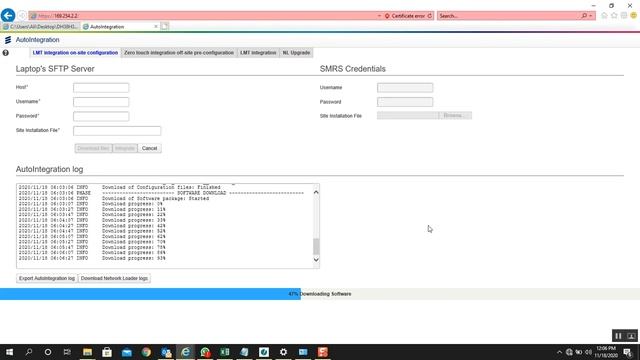Image resolution: width=640 pixels, height=360 pixels.
Task: Show hidden system tray icons
Action: point(559,352)
